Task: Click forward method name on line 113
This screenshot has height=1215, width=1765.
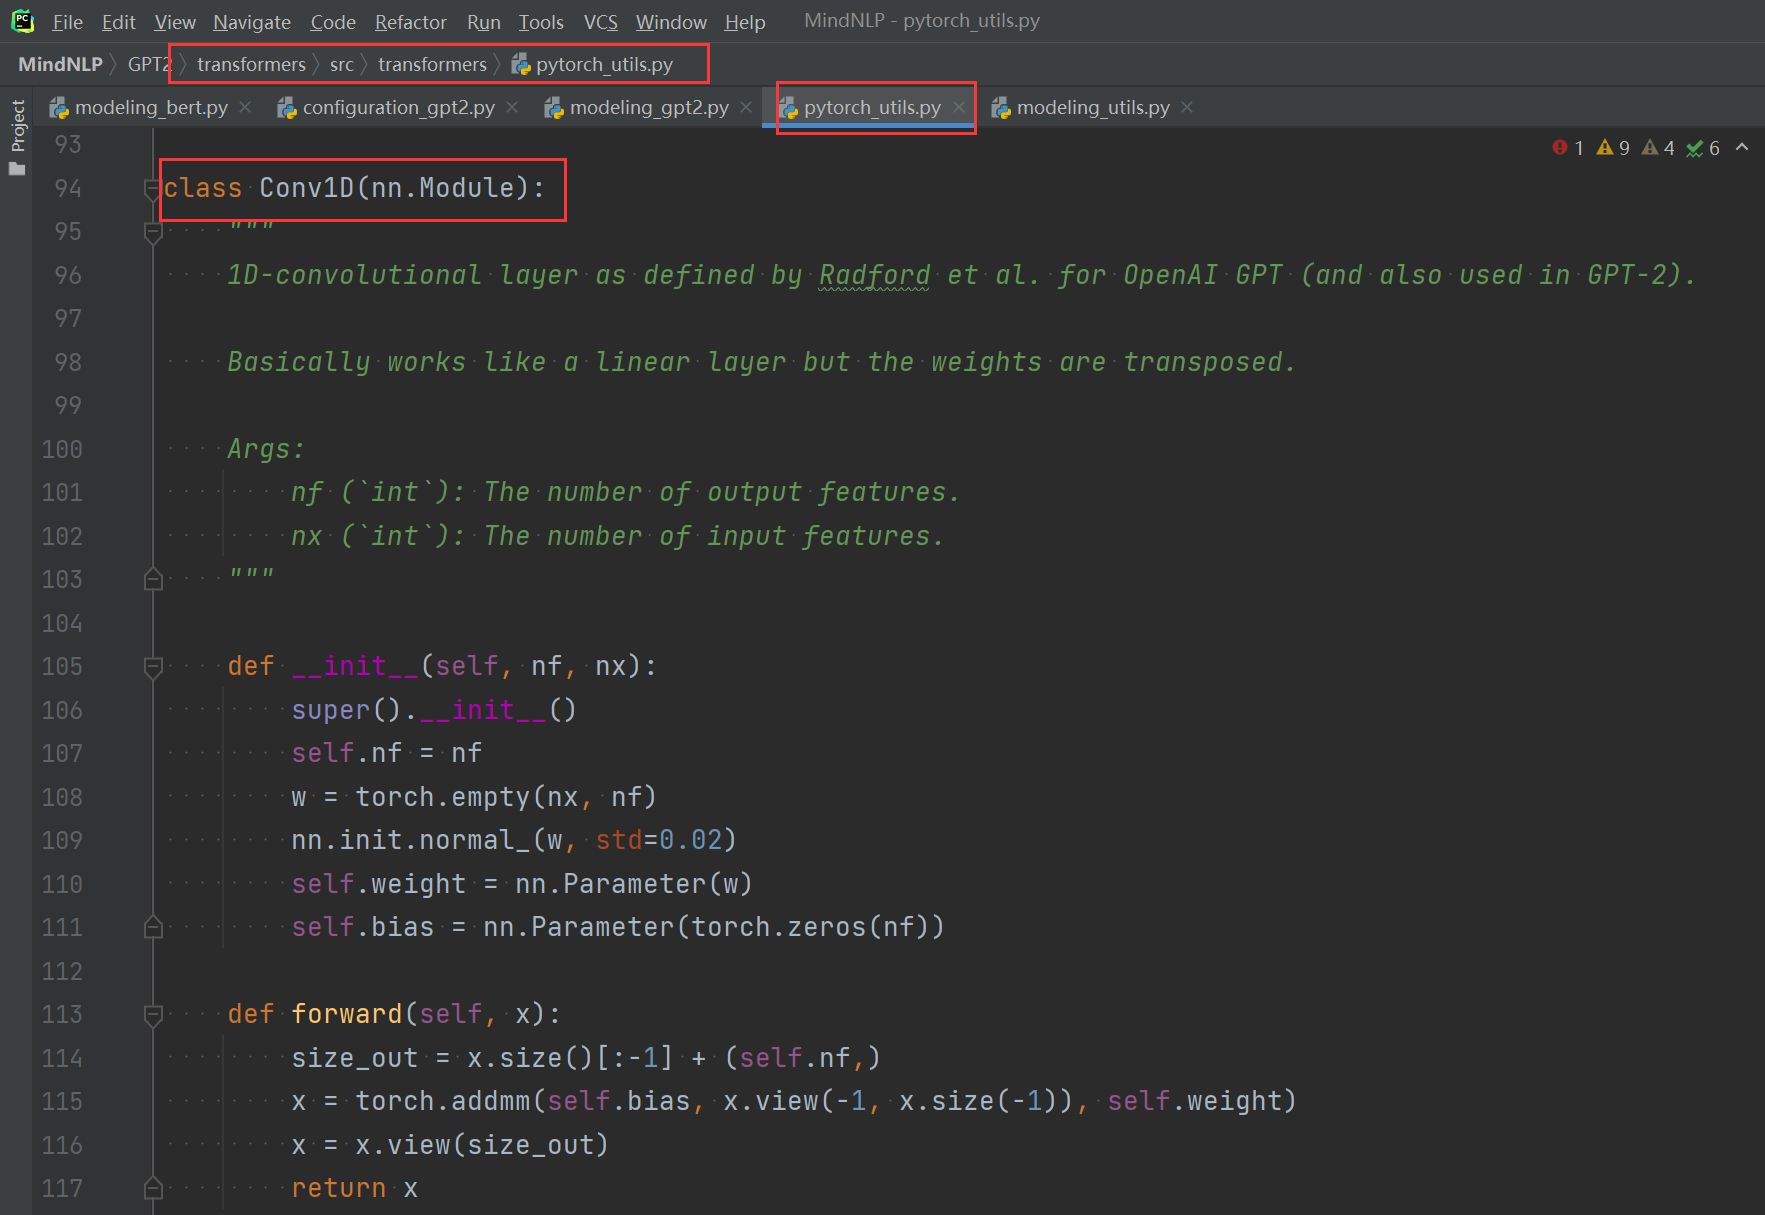Action: [x=347, y=1014]
